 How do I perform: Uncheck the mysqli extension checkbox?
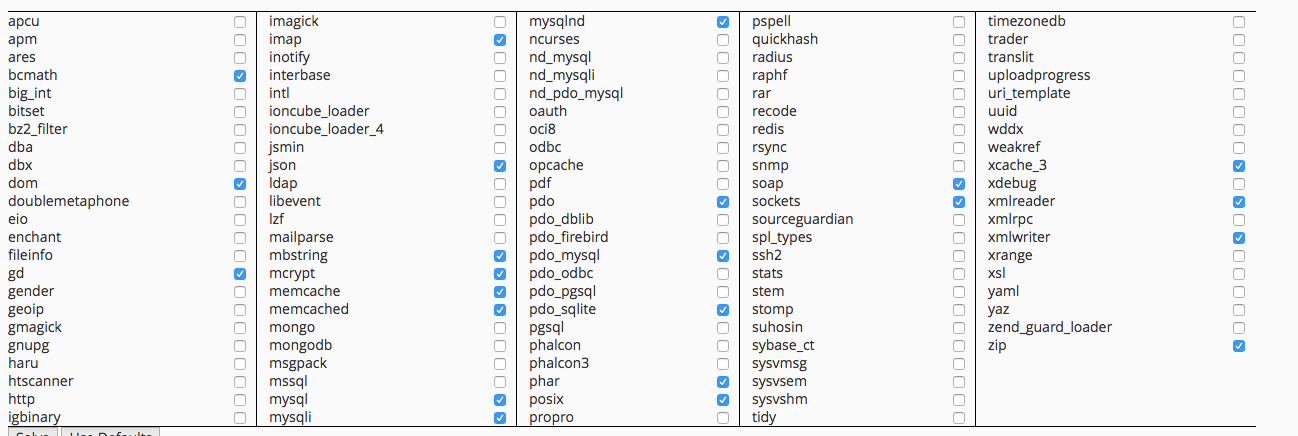coord(500,417)
